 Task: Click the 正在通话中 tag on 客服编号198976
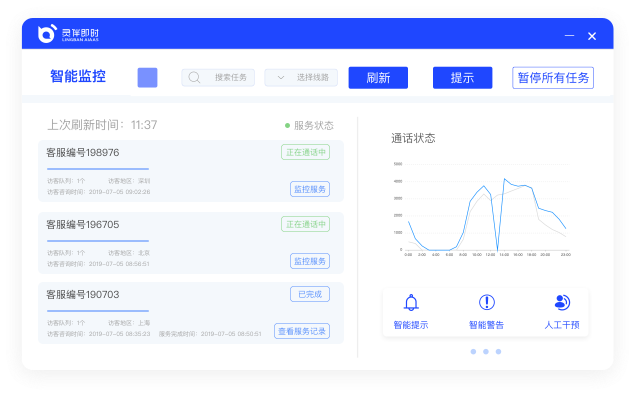[306, 152]
